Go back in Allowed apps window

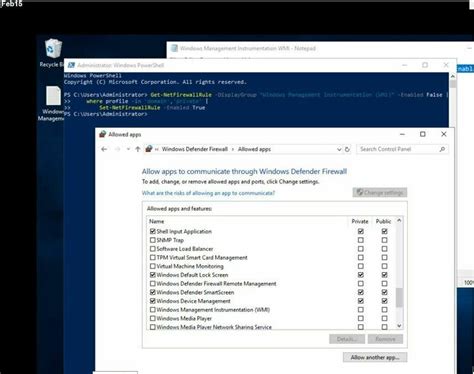click(x=104, y=149)
